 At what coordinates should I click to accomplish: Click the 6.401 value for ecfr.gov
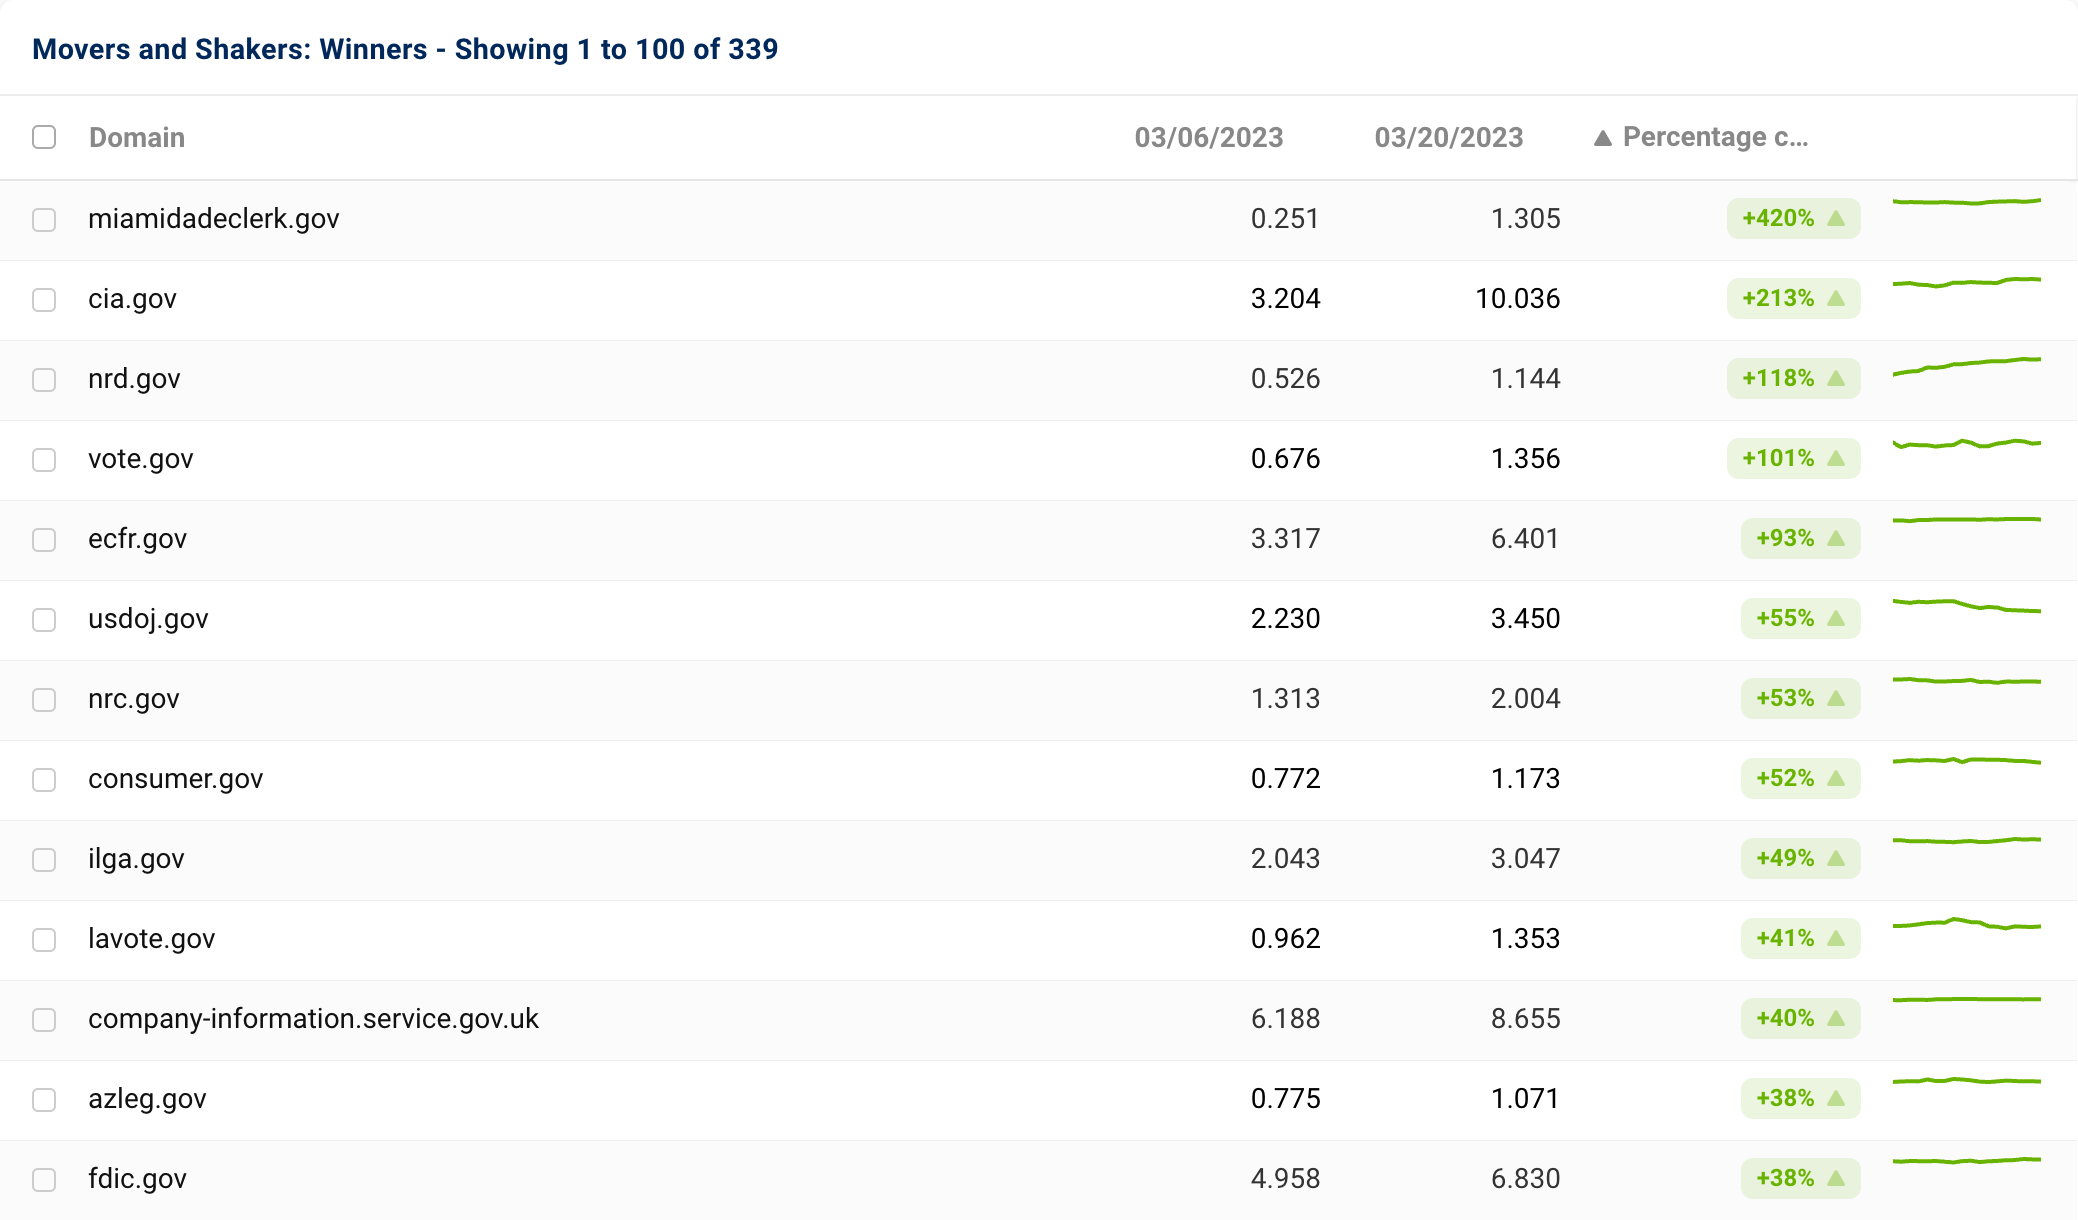point(1525,538)
